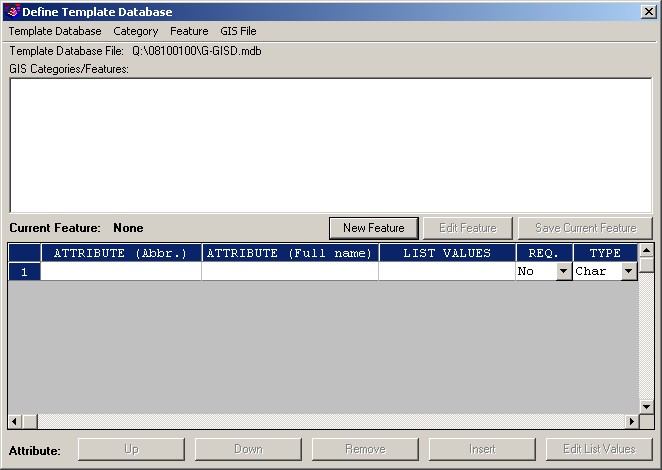
Task: Click the horizontal scrollbar right arrow
Action: tap(632, 421)
